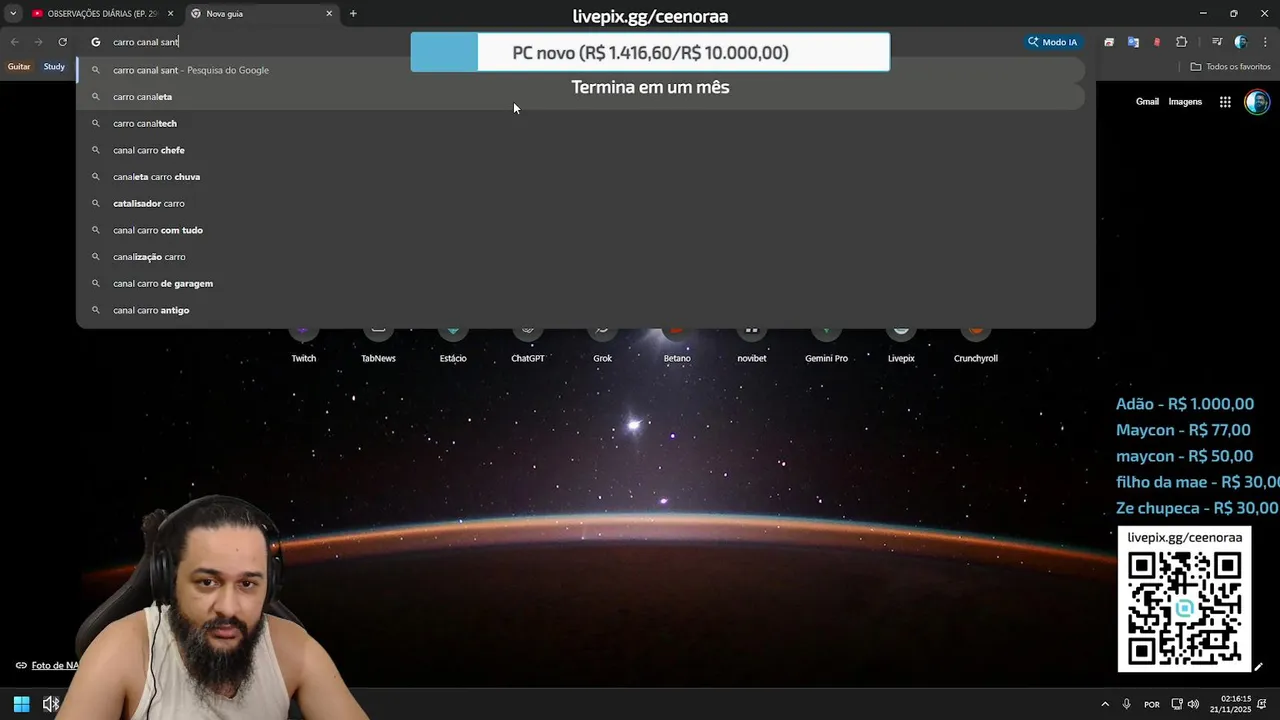The width and height of the screenshot is (1280, 720).
Task: Open the novibet shortcut
Action: tap(752, 345)
